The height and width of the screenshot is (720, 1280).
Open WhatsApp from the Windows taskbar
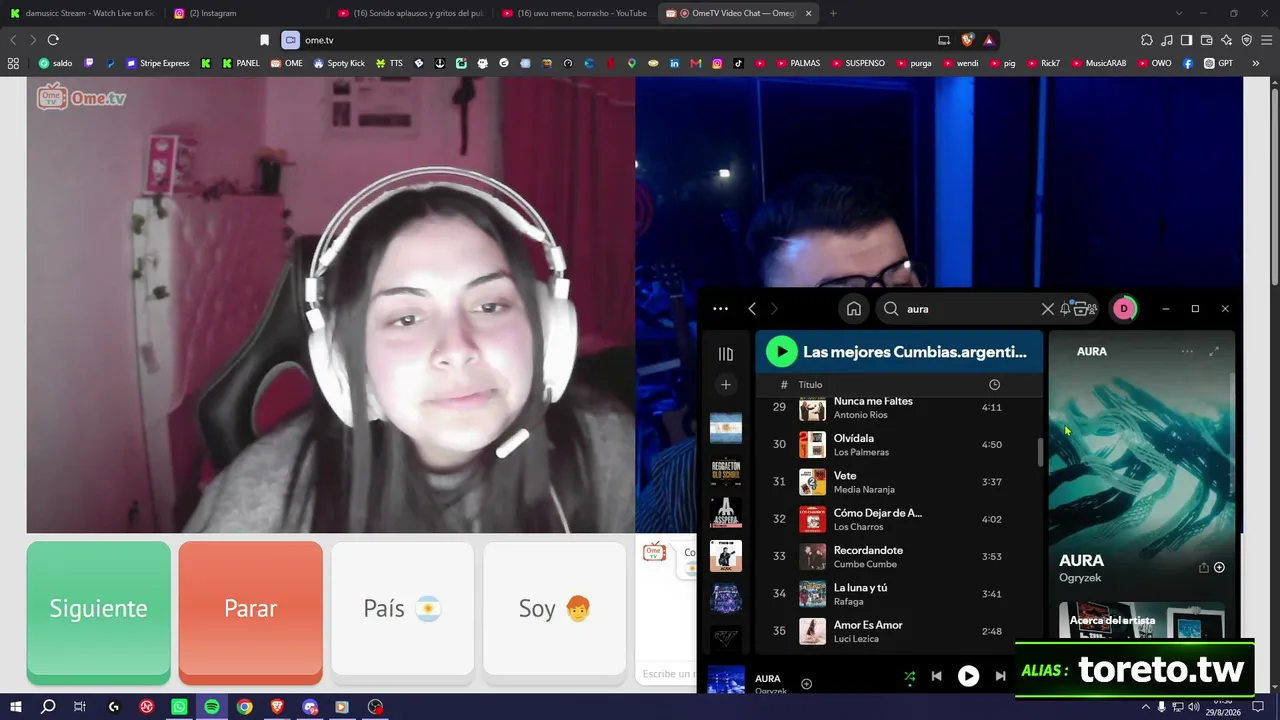coord(179,707)
